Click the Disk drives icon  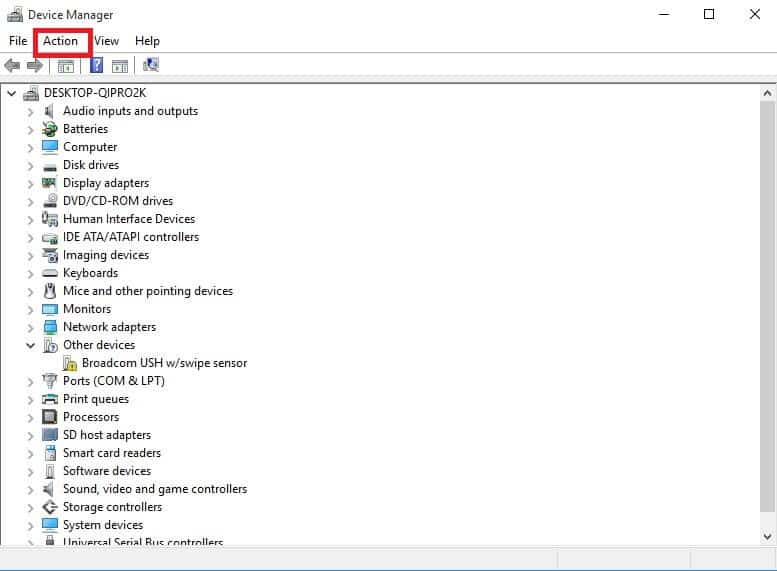50,167
